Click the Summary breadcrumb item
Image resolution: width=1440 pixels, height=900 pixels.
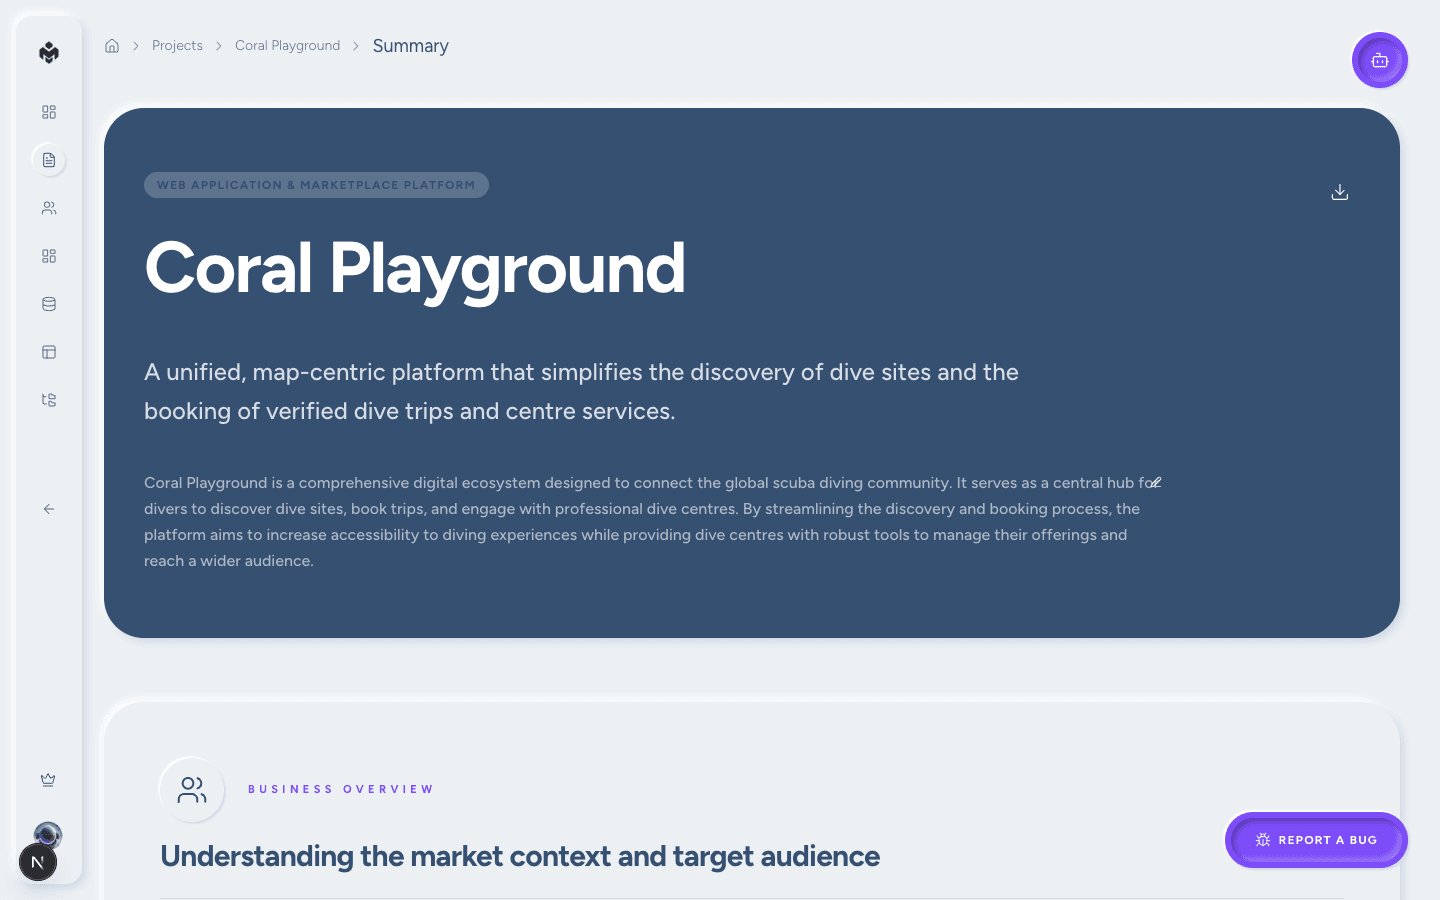point(410,46)
